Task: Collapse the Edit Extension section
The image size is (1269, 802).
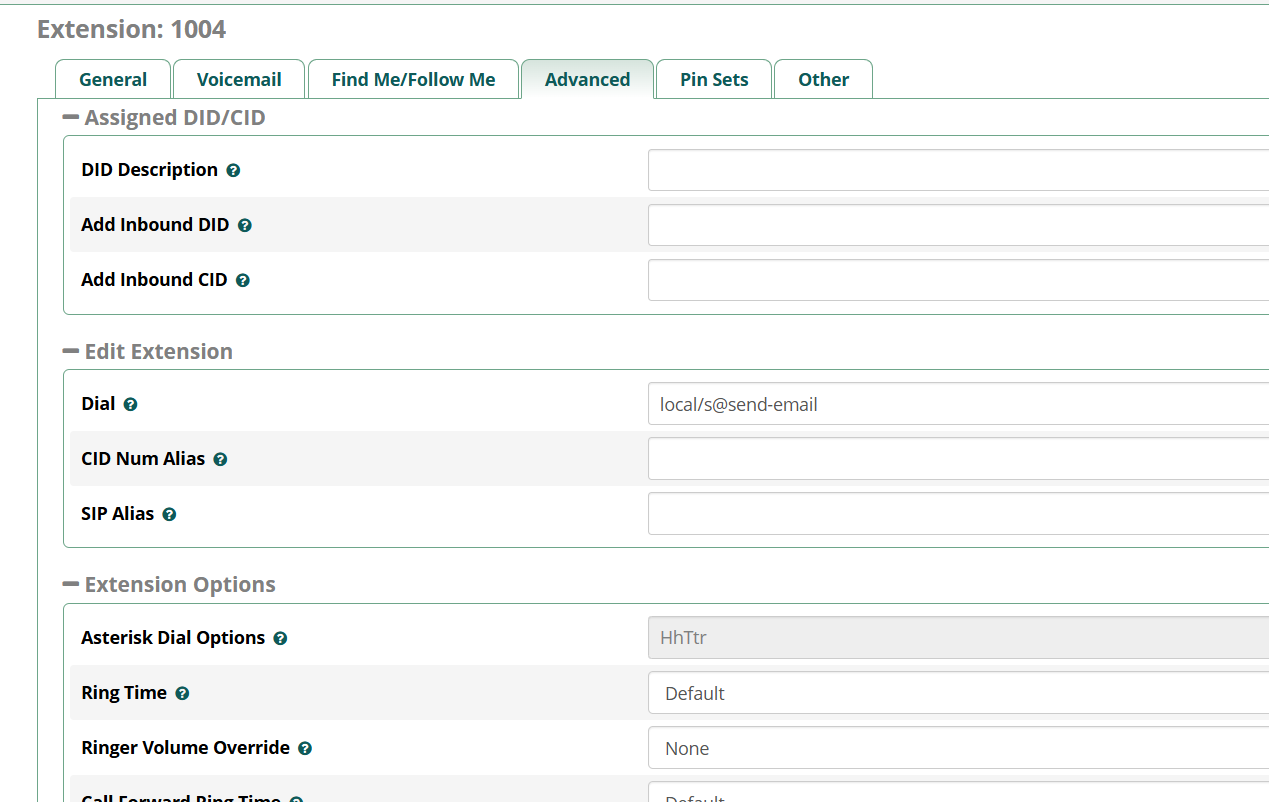Action: [x=71, y=352]
